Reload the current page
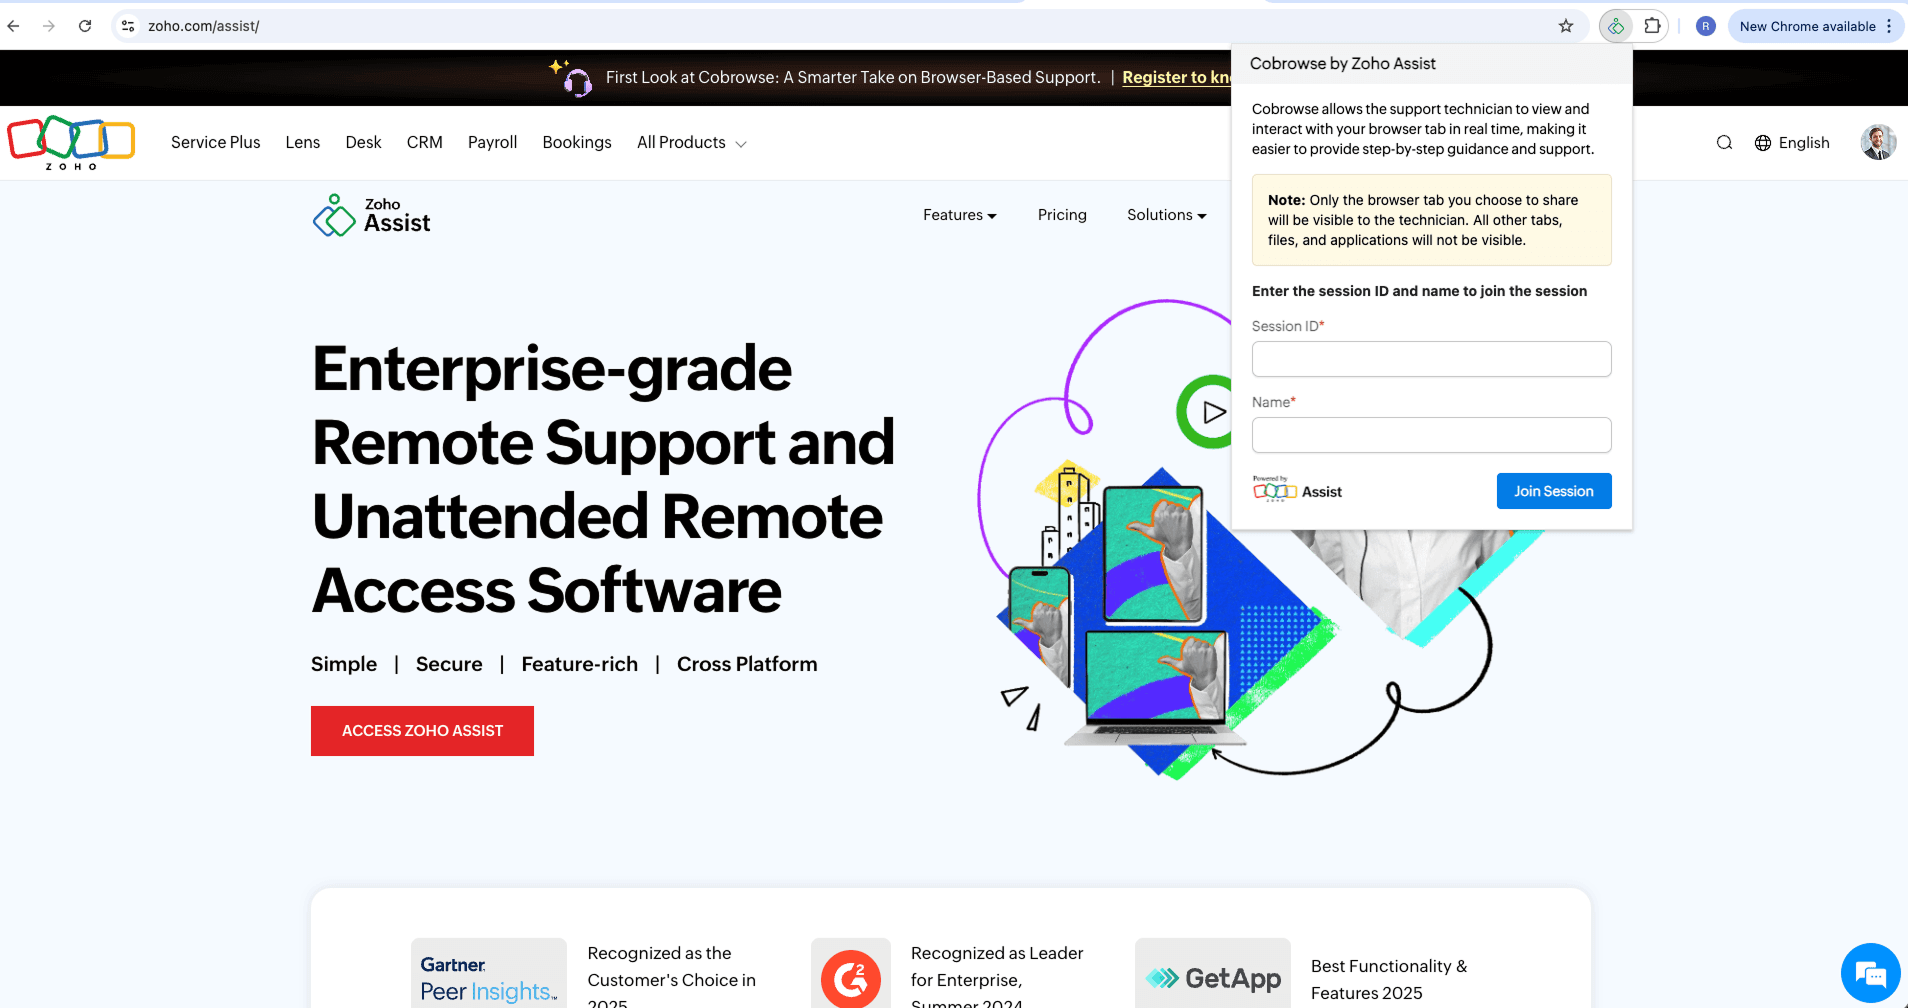 pos(85,26)
